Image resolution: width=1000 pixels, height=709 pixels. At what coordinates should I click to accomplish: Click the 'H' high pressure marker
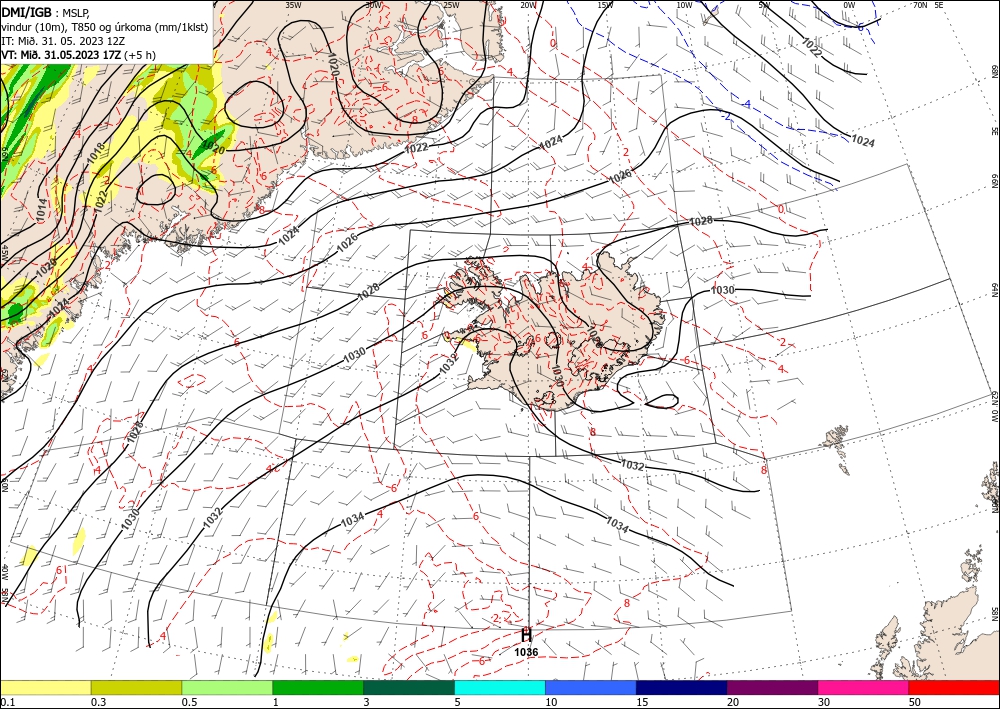(x=526, y=635)
